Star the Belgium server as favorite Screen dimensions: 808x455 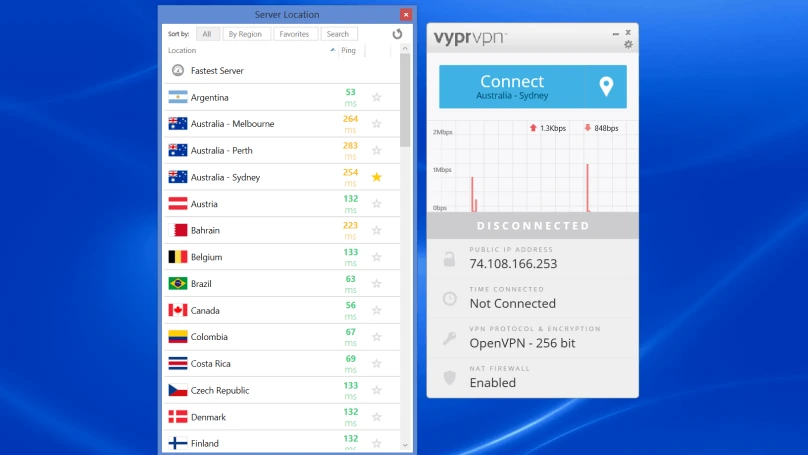coord(377,257)
